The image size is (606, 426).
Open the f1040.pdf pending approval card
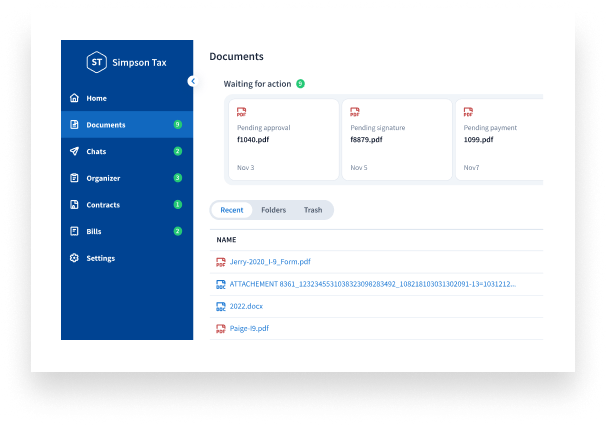284,140
